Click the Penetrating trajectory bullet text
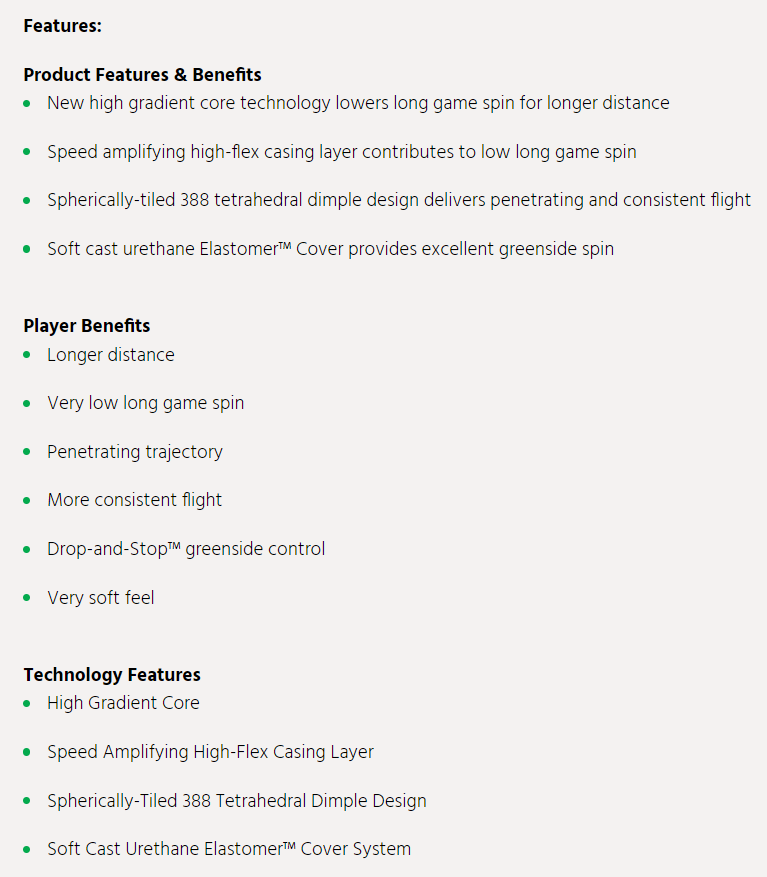 pyautogui.click(x=135, y=452)
